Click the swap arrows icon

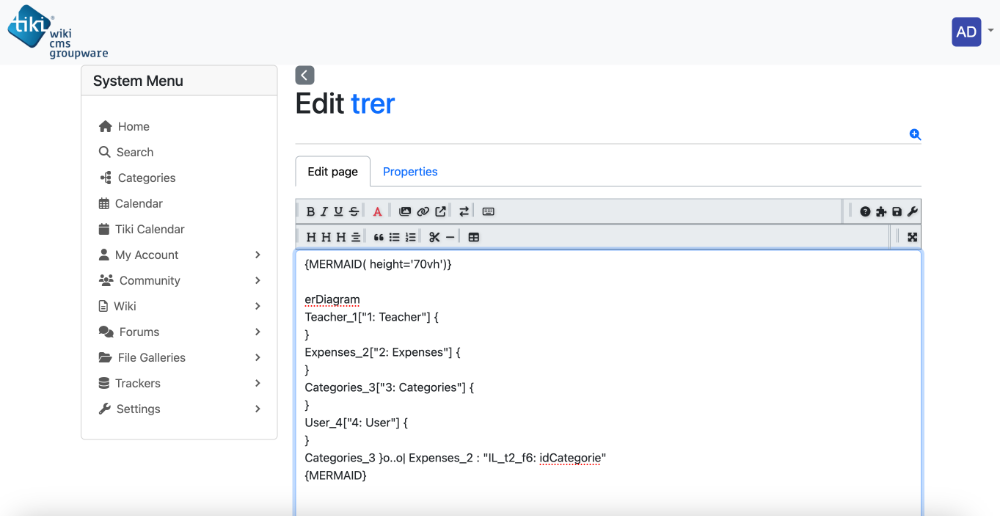pyautogui.click(x=464, y=212)
